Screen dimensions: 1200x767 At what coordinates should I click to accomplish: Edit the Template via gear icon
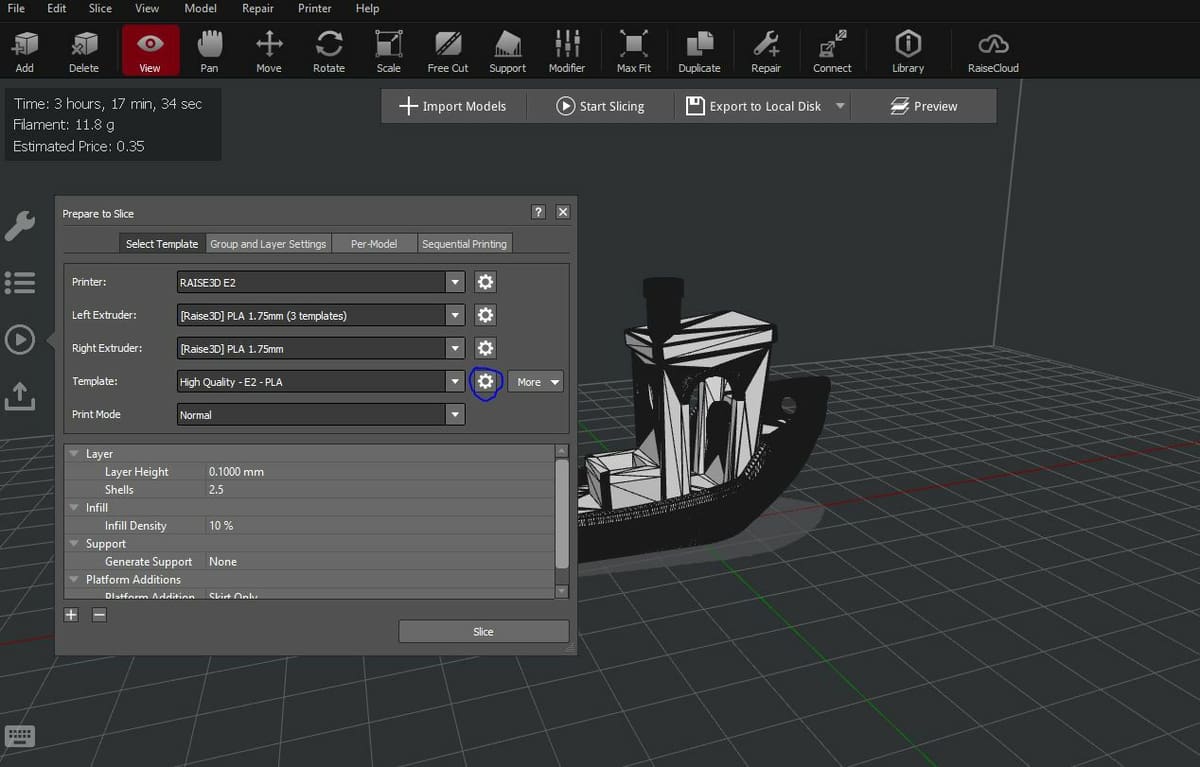485,381
